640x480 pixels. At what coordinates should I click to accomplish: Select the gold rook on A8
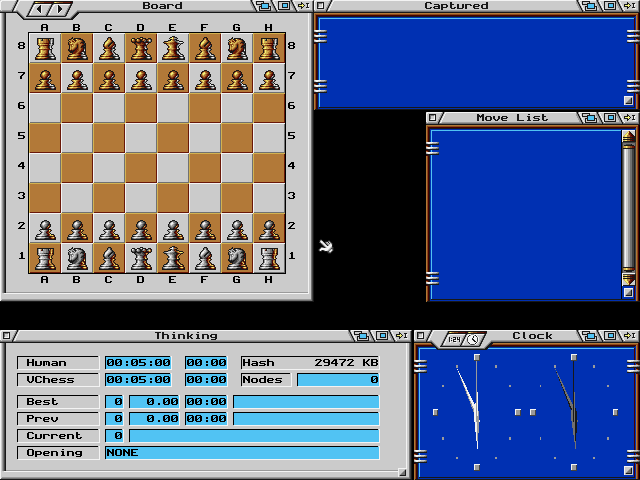(45, 48)
